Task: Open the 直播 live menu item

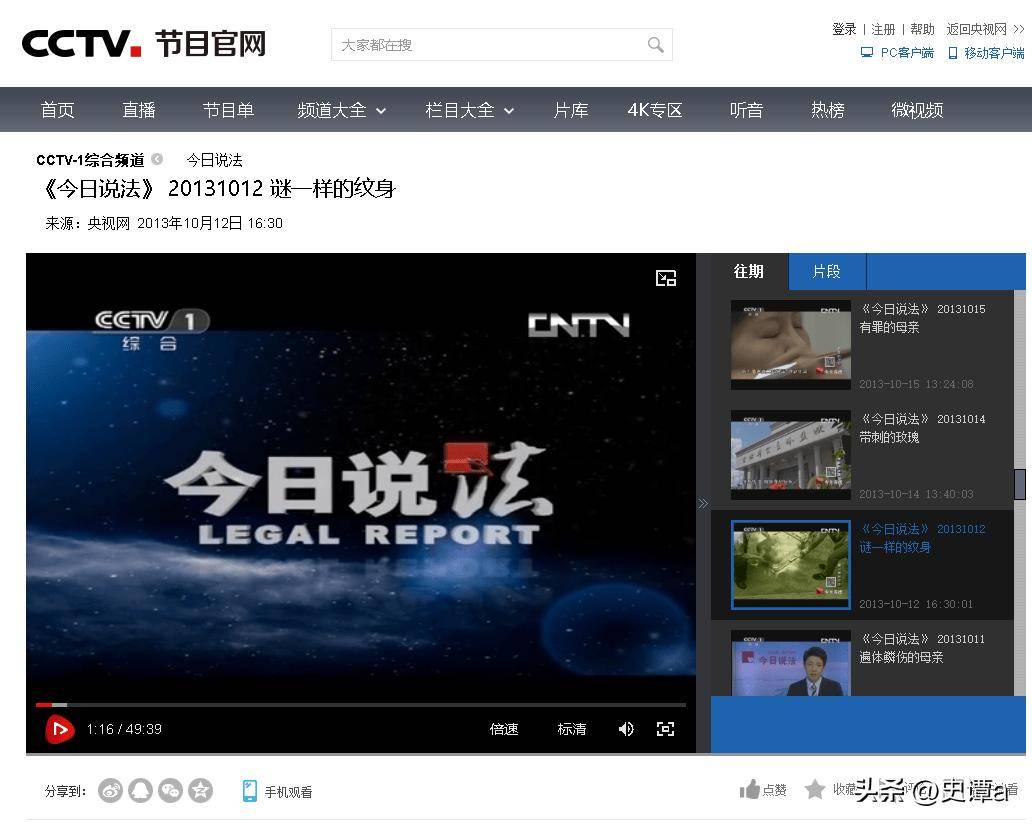Action: tap(138, 110)
